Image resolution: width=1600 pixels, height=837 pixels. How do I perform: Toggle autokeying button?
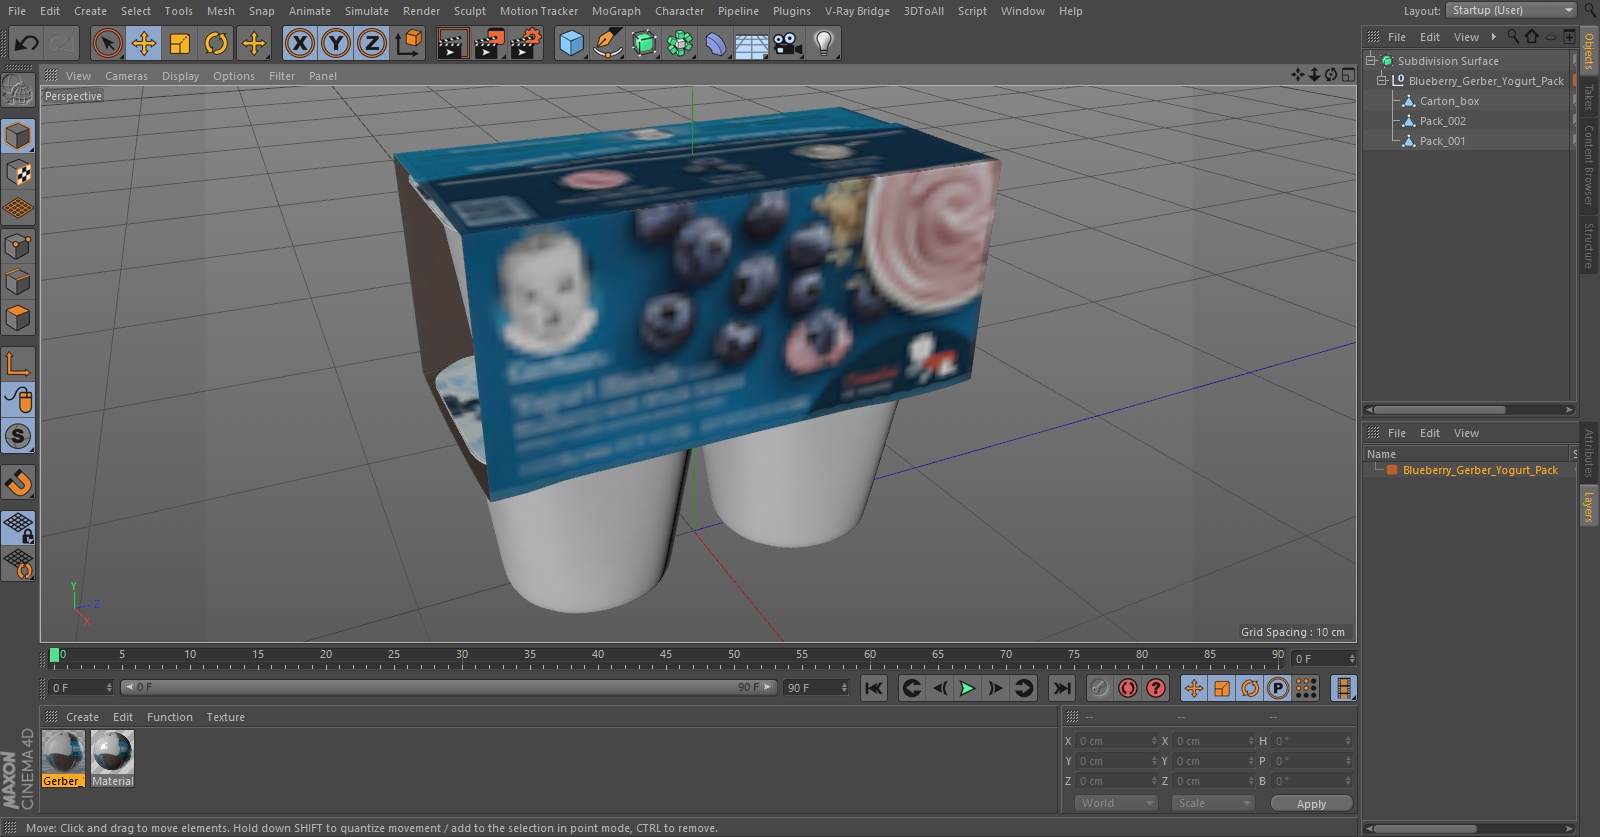coord(1127,688)
